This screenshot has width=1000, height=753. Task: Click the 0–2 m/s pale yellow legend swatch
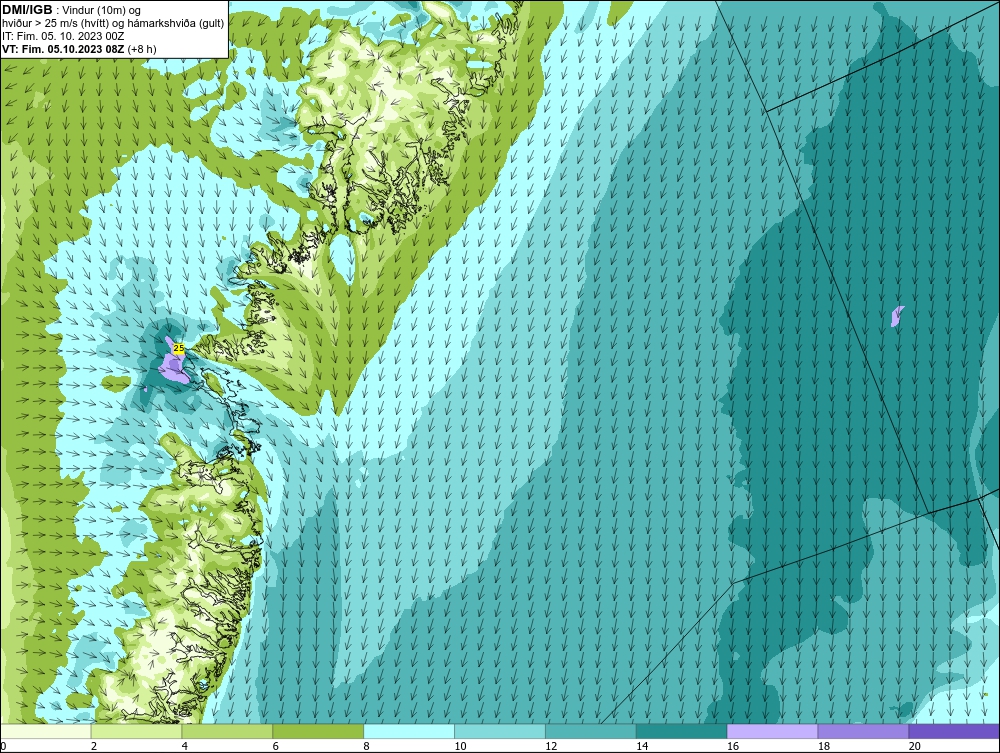46,731
